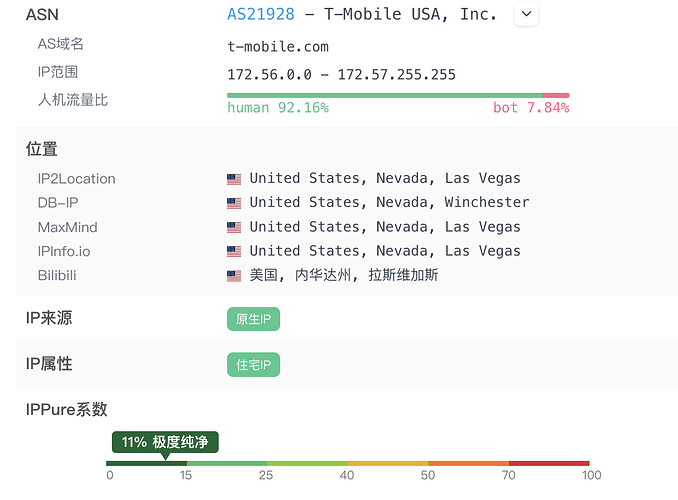This screenshot has height=500, width=678.
Task: Click the 原生IP badge
Action: click(253, 319)
